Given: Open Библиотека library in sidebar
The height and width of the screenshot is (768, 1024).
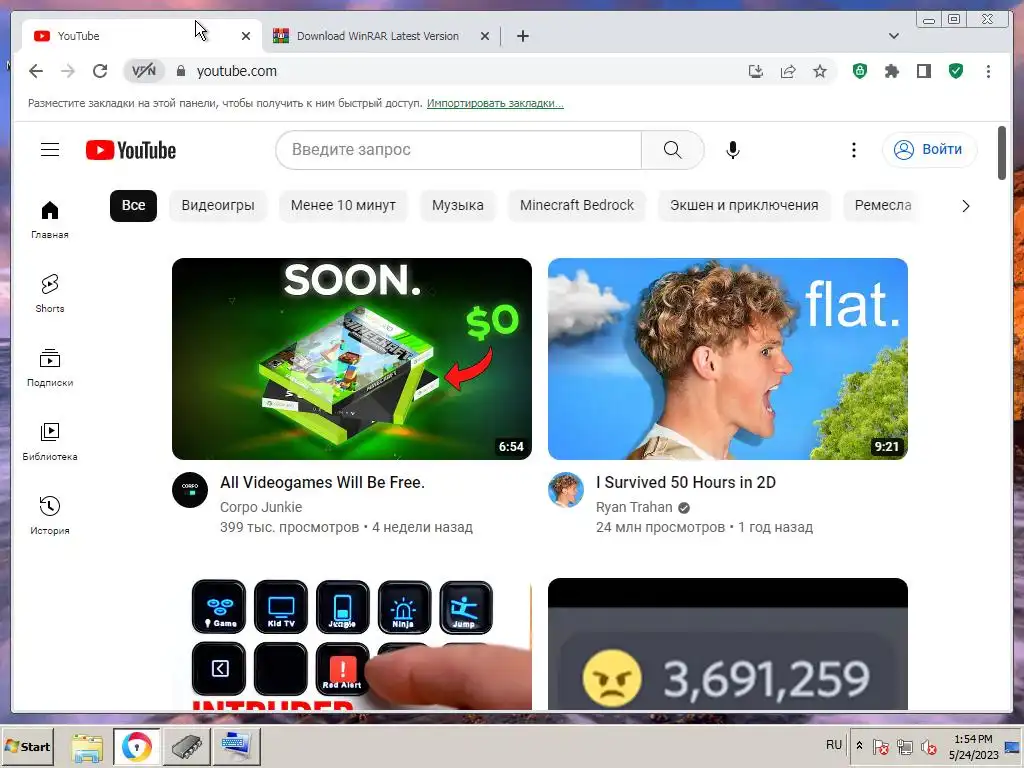Looking at the screenshot, I should [x=50, y=441].
